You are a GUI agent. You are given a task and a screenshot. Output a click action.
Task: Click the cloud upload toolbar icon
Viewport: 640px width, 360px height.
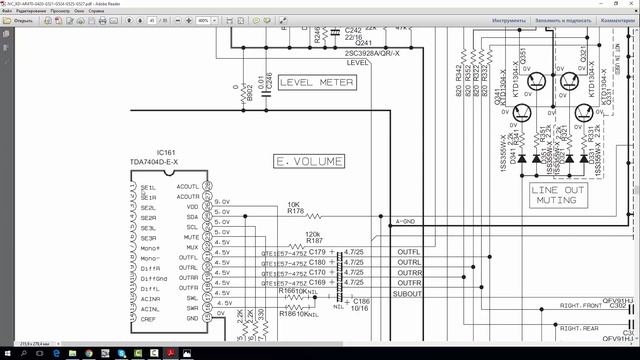(81, 20)
